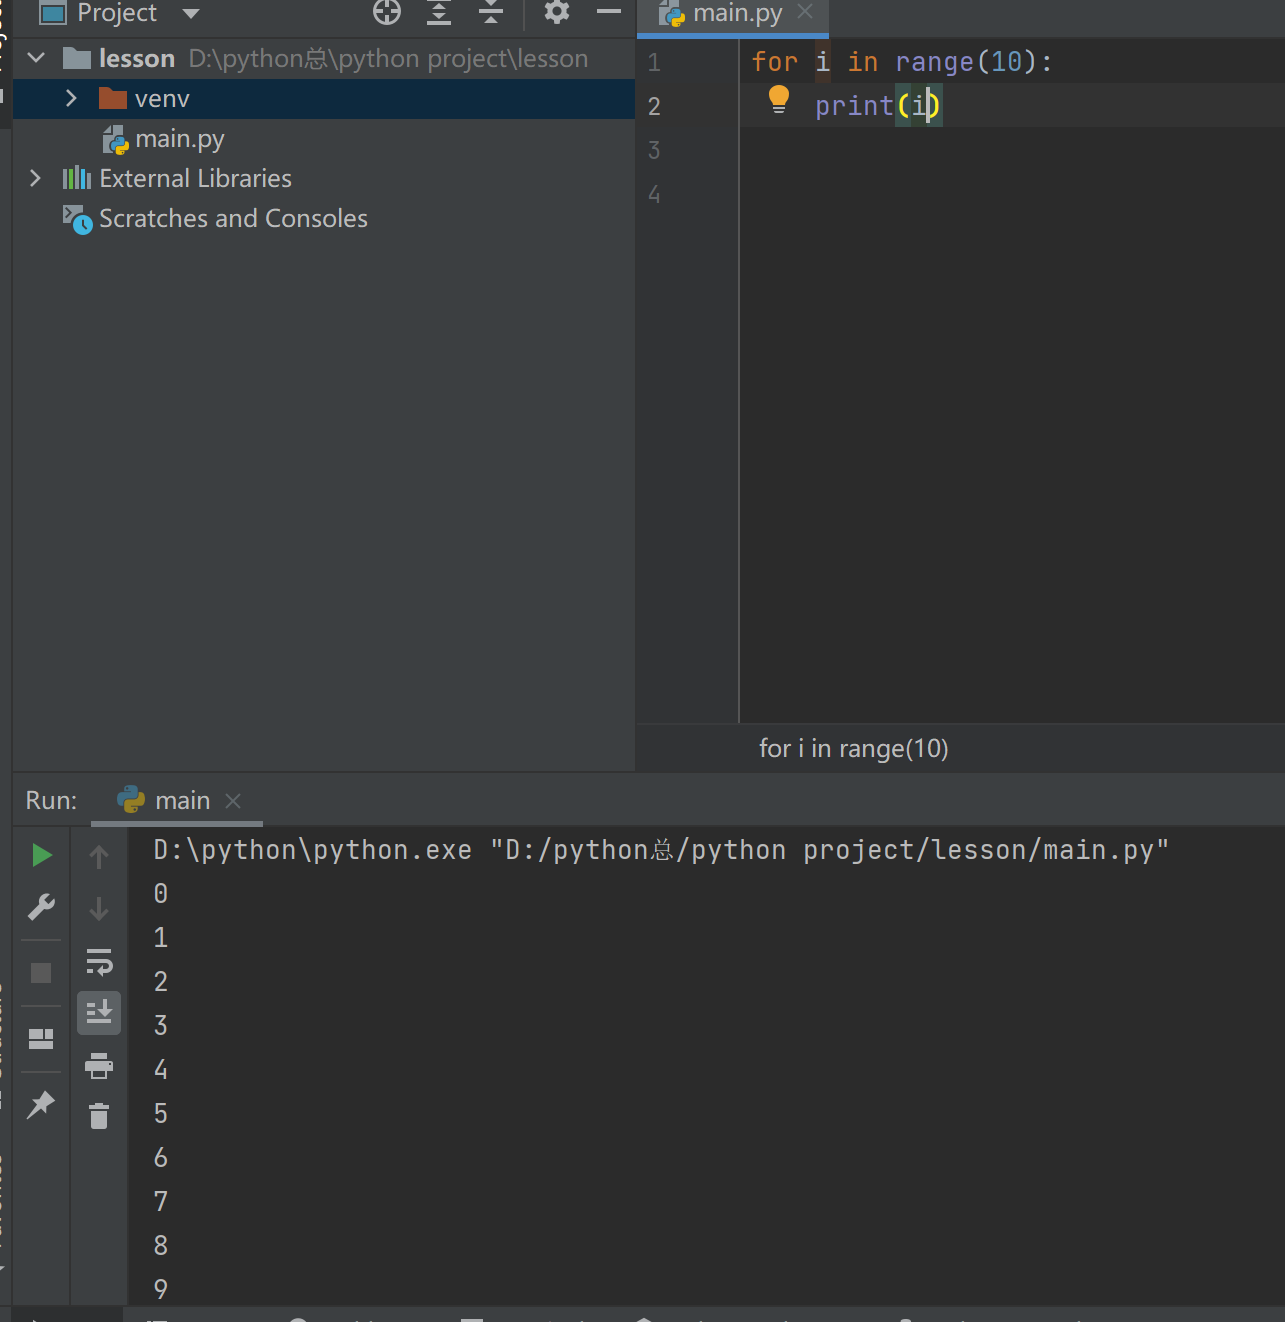Click the python.exe command line output
This screenshot has height=1322, width=1285.
click(661, 850)
